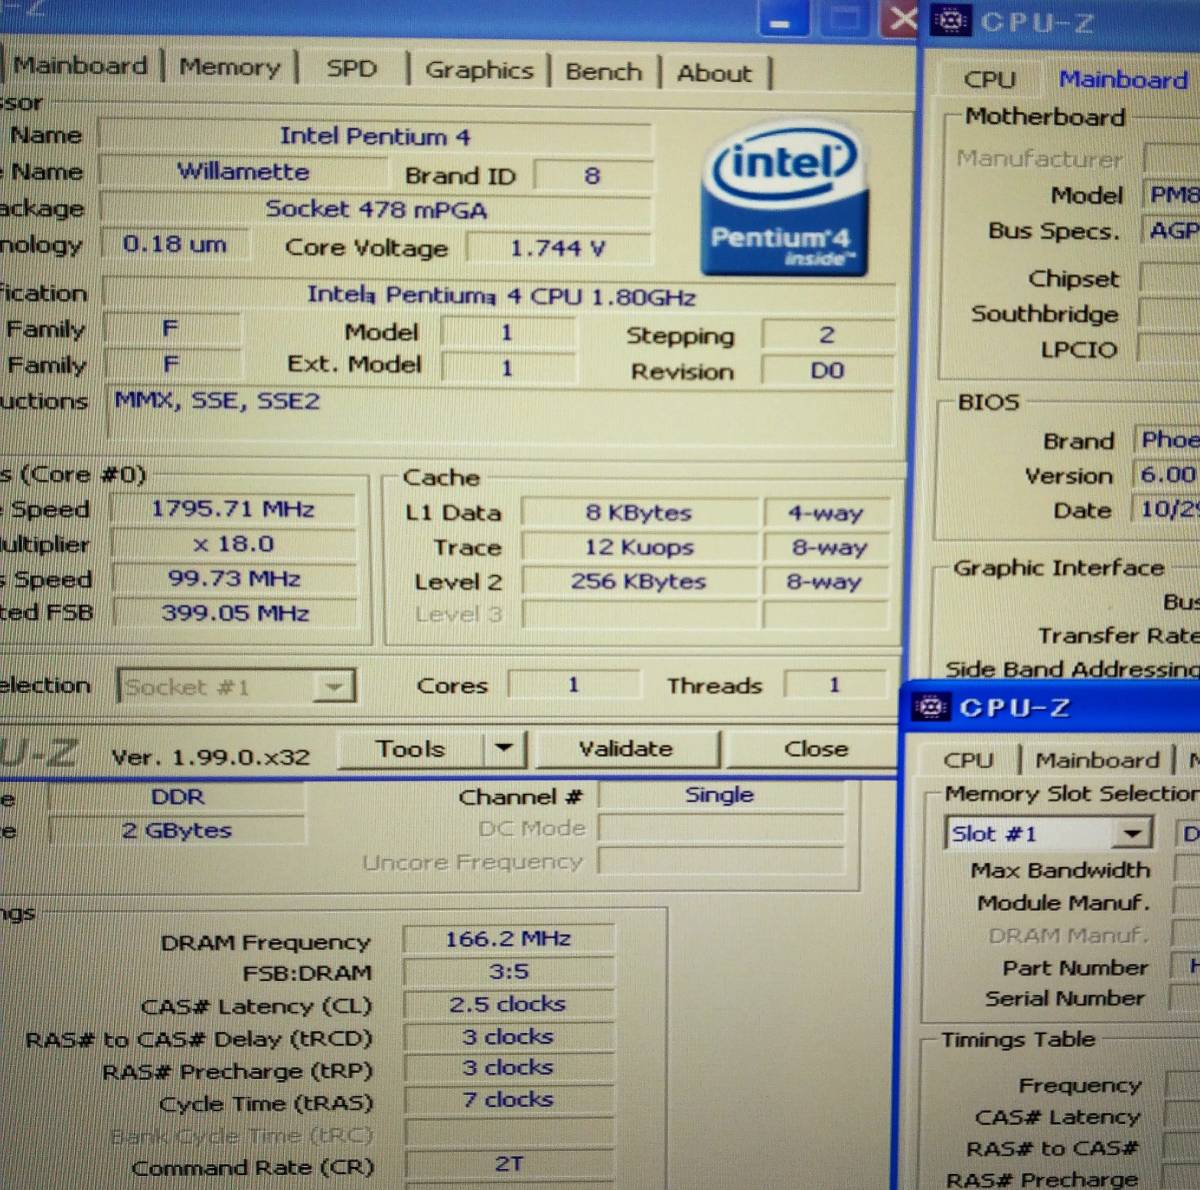Click the empty Level 3 cache size field

[x=639, y=615]
